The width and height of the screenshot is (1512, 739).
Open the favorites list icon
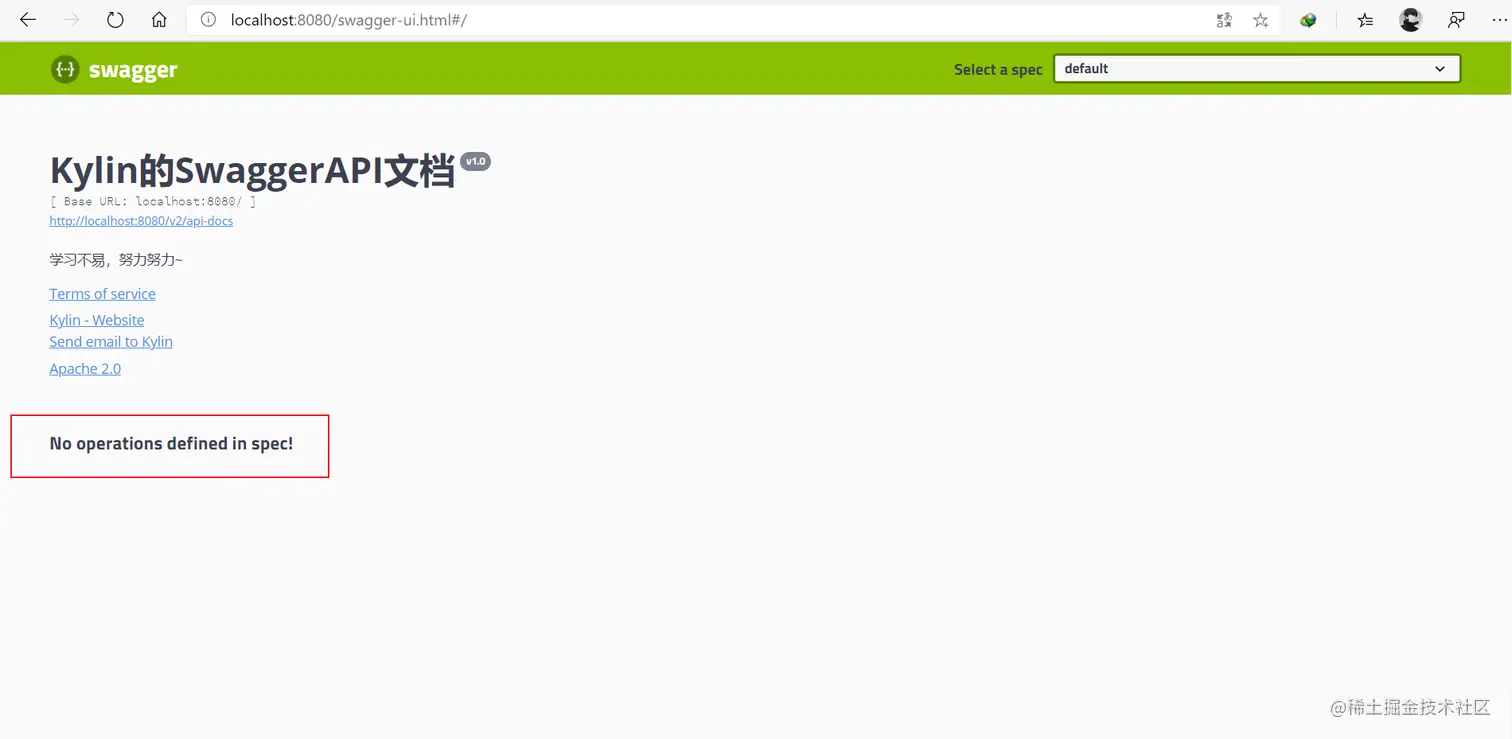pyautogui.click(x=1365, y=20)
